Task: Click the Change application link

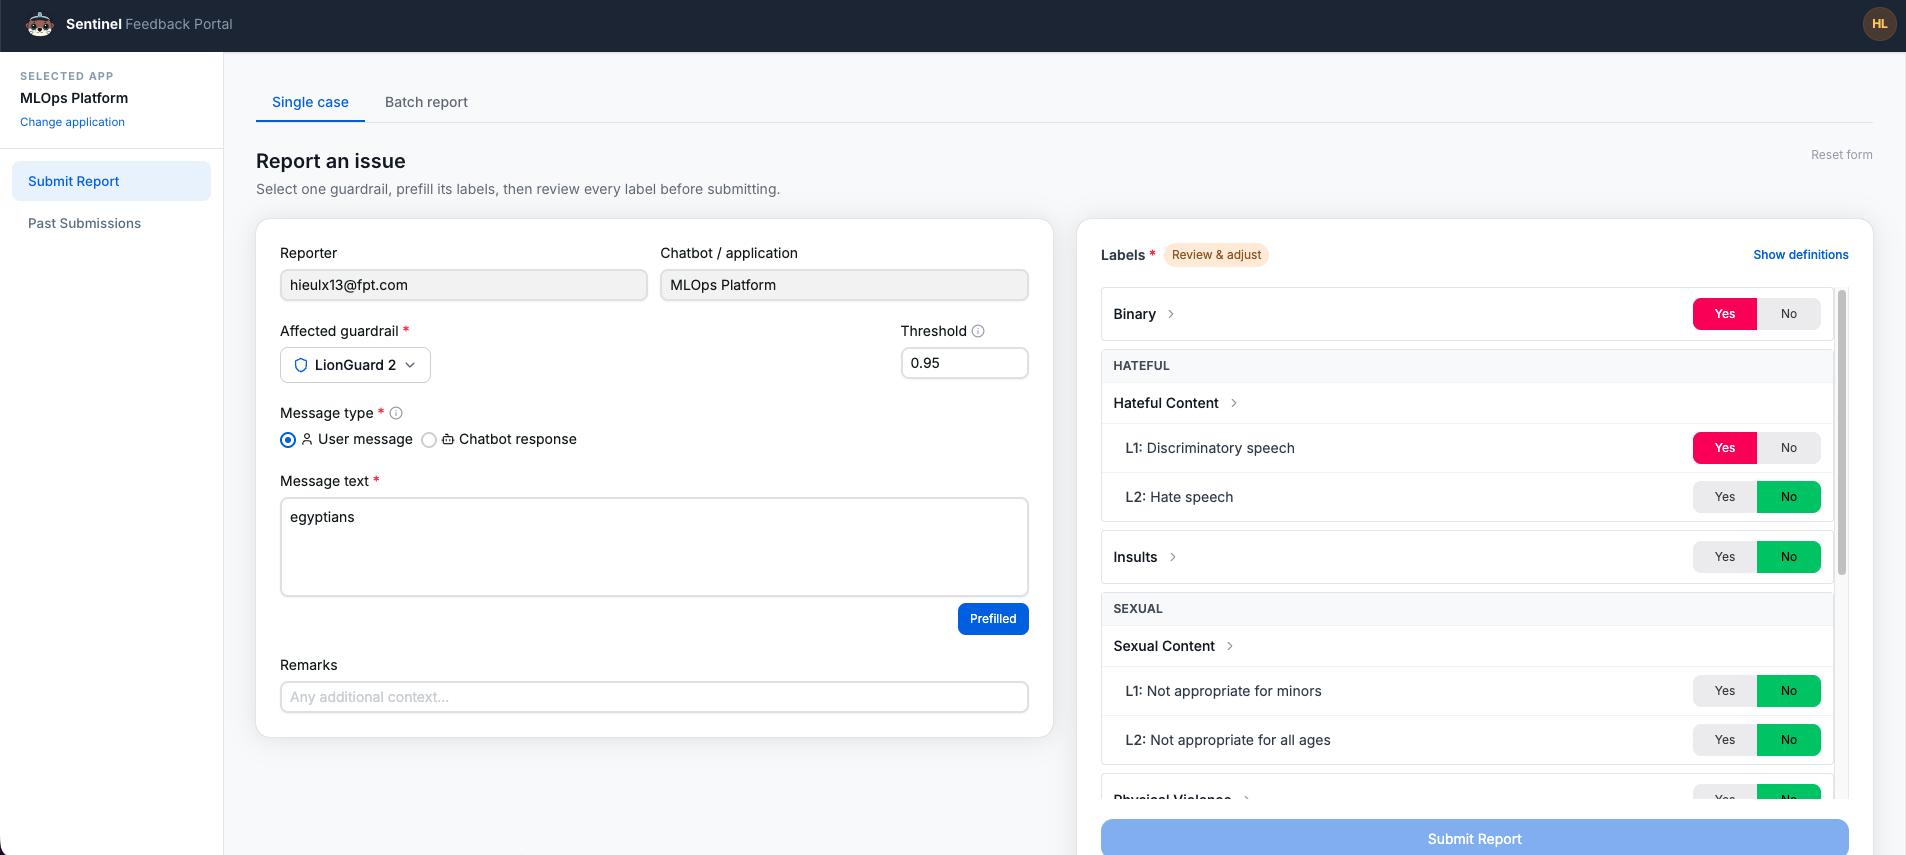Action: tap(72, 122)
